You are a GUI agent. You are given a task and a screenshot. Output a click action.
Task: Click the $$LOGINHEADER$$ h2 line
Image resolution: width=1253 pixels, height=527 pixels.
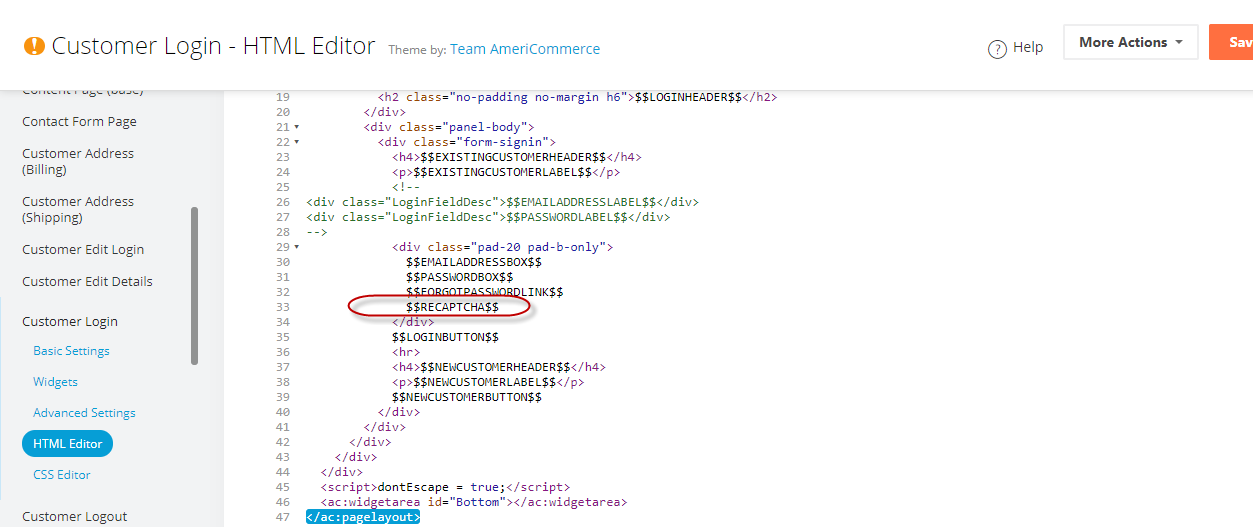point(577,97)
